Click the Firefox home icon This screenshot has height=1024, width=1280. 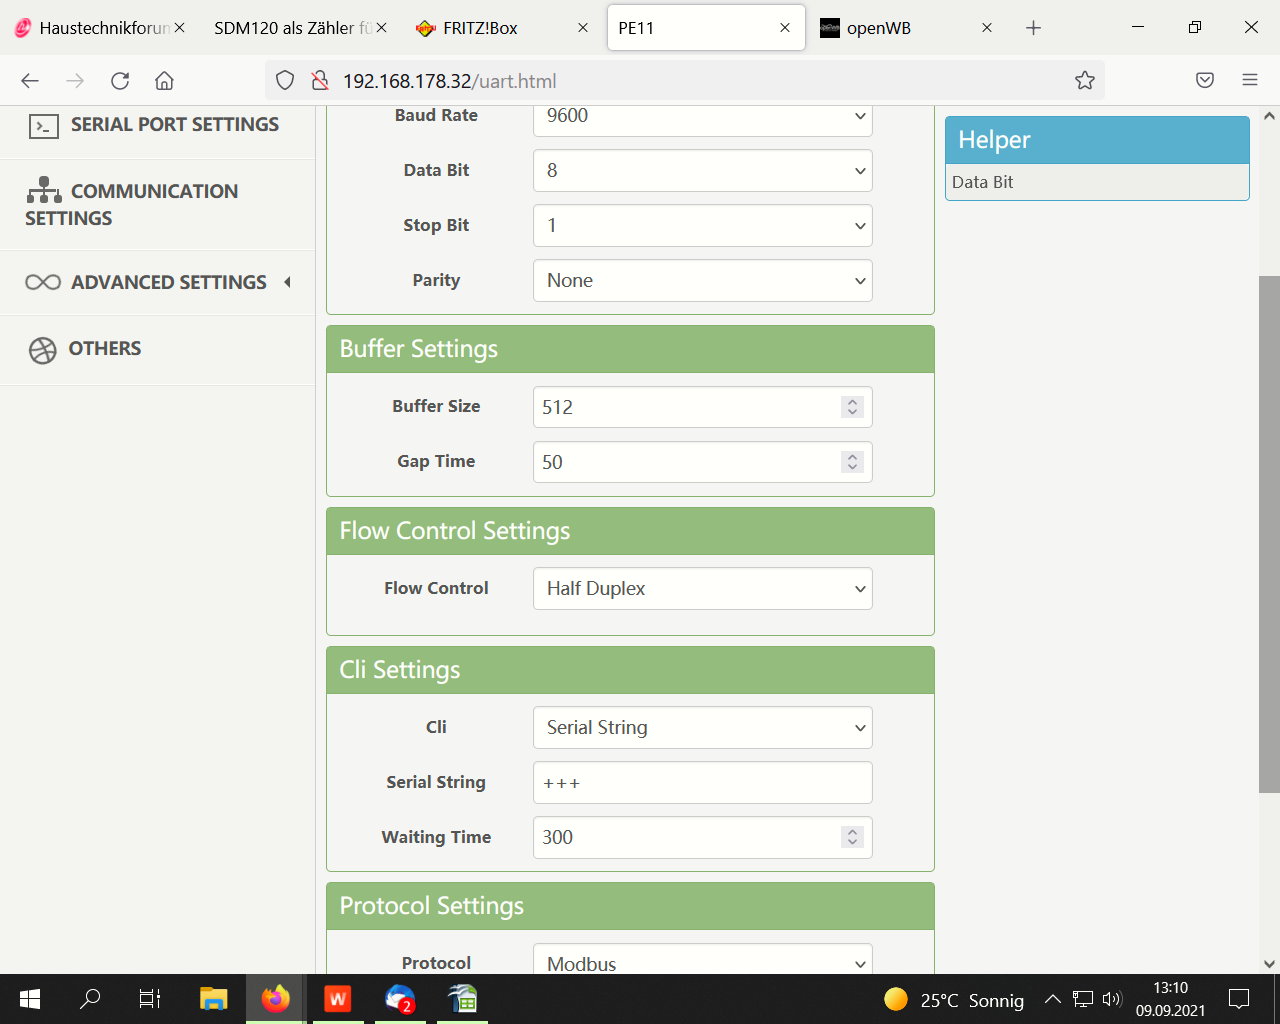[x=164, y=81]
